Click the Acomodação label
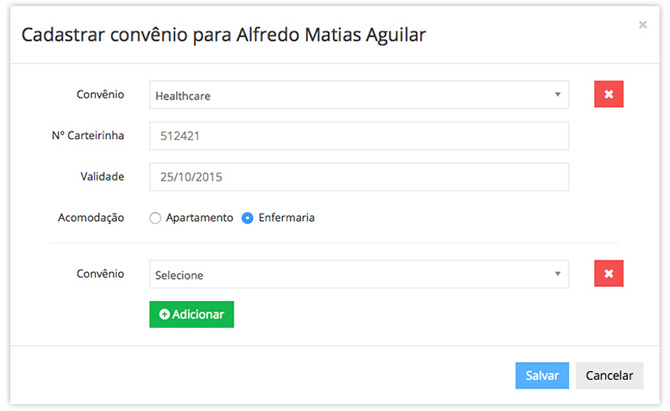 click(91, 217)
